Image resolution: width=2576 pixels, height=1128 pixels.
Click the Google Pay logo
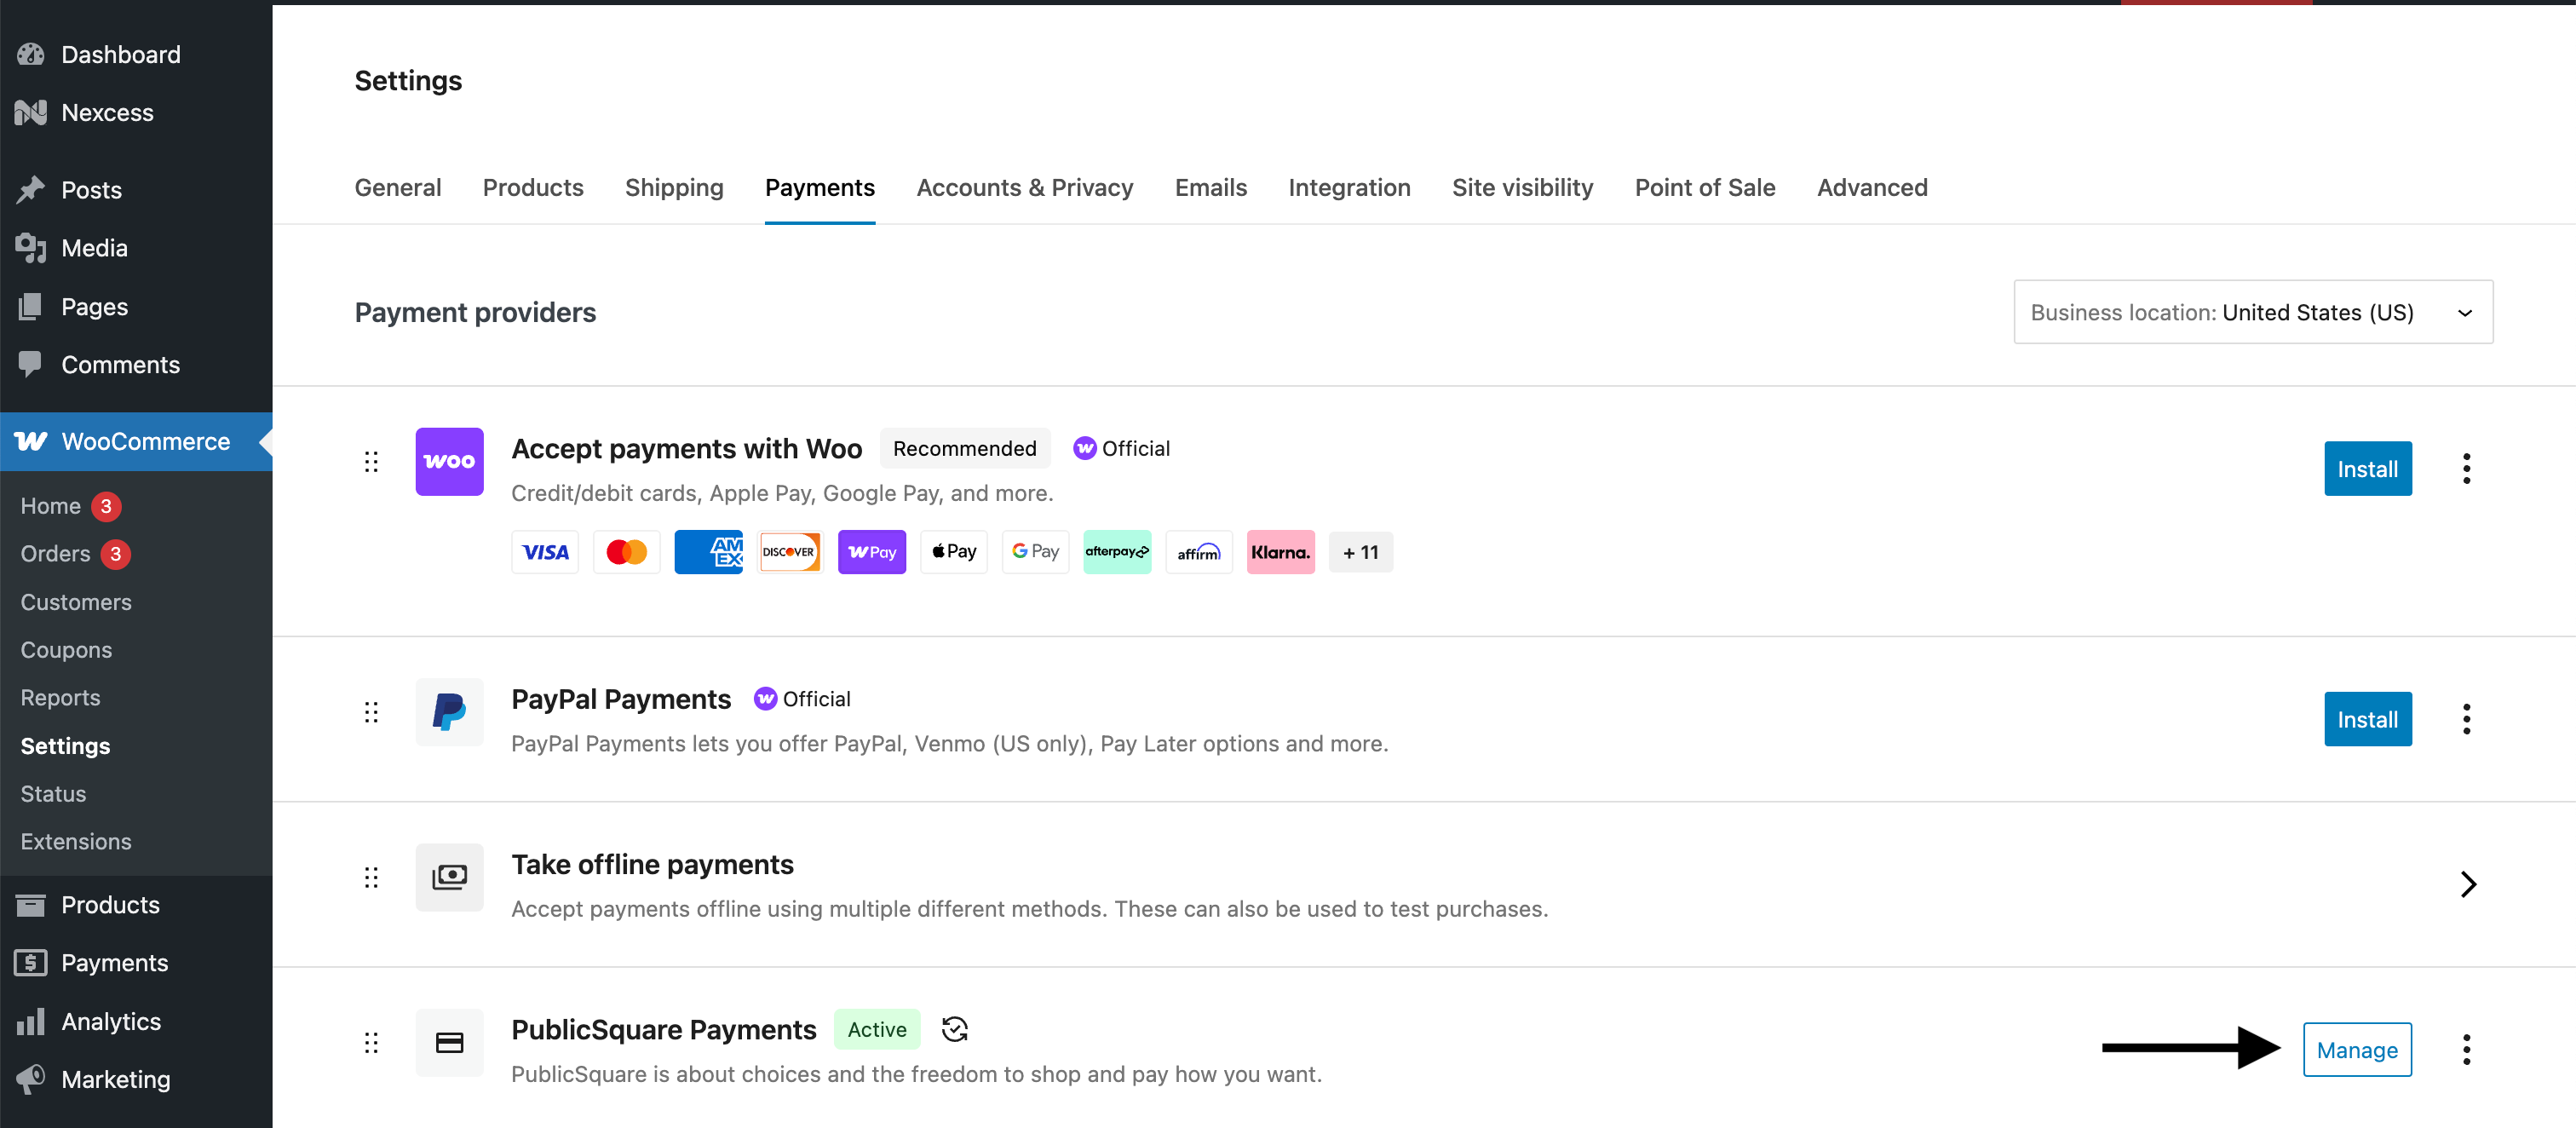pos(1035,552)
